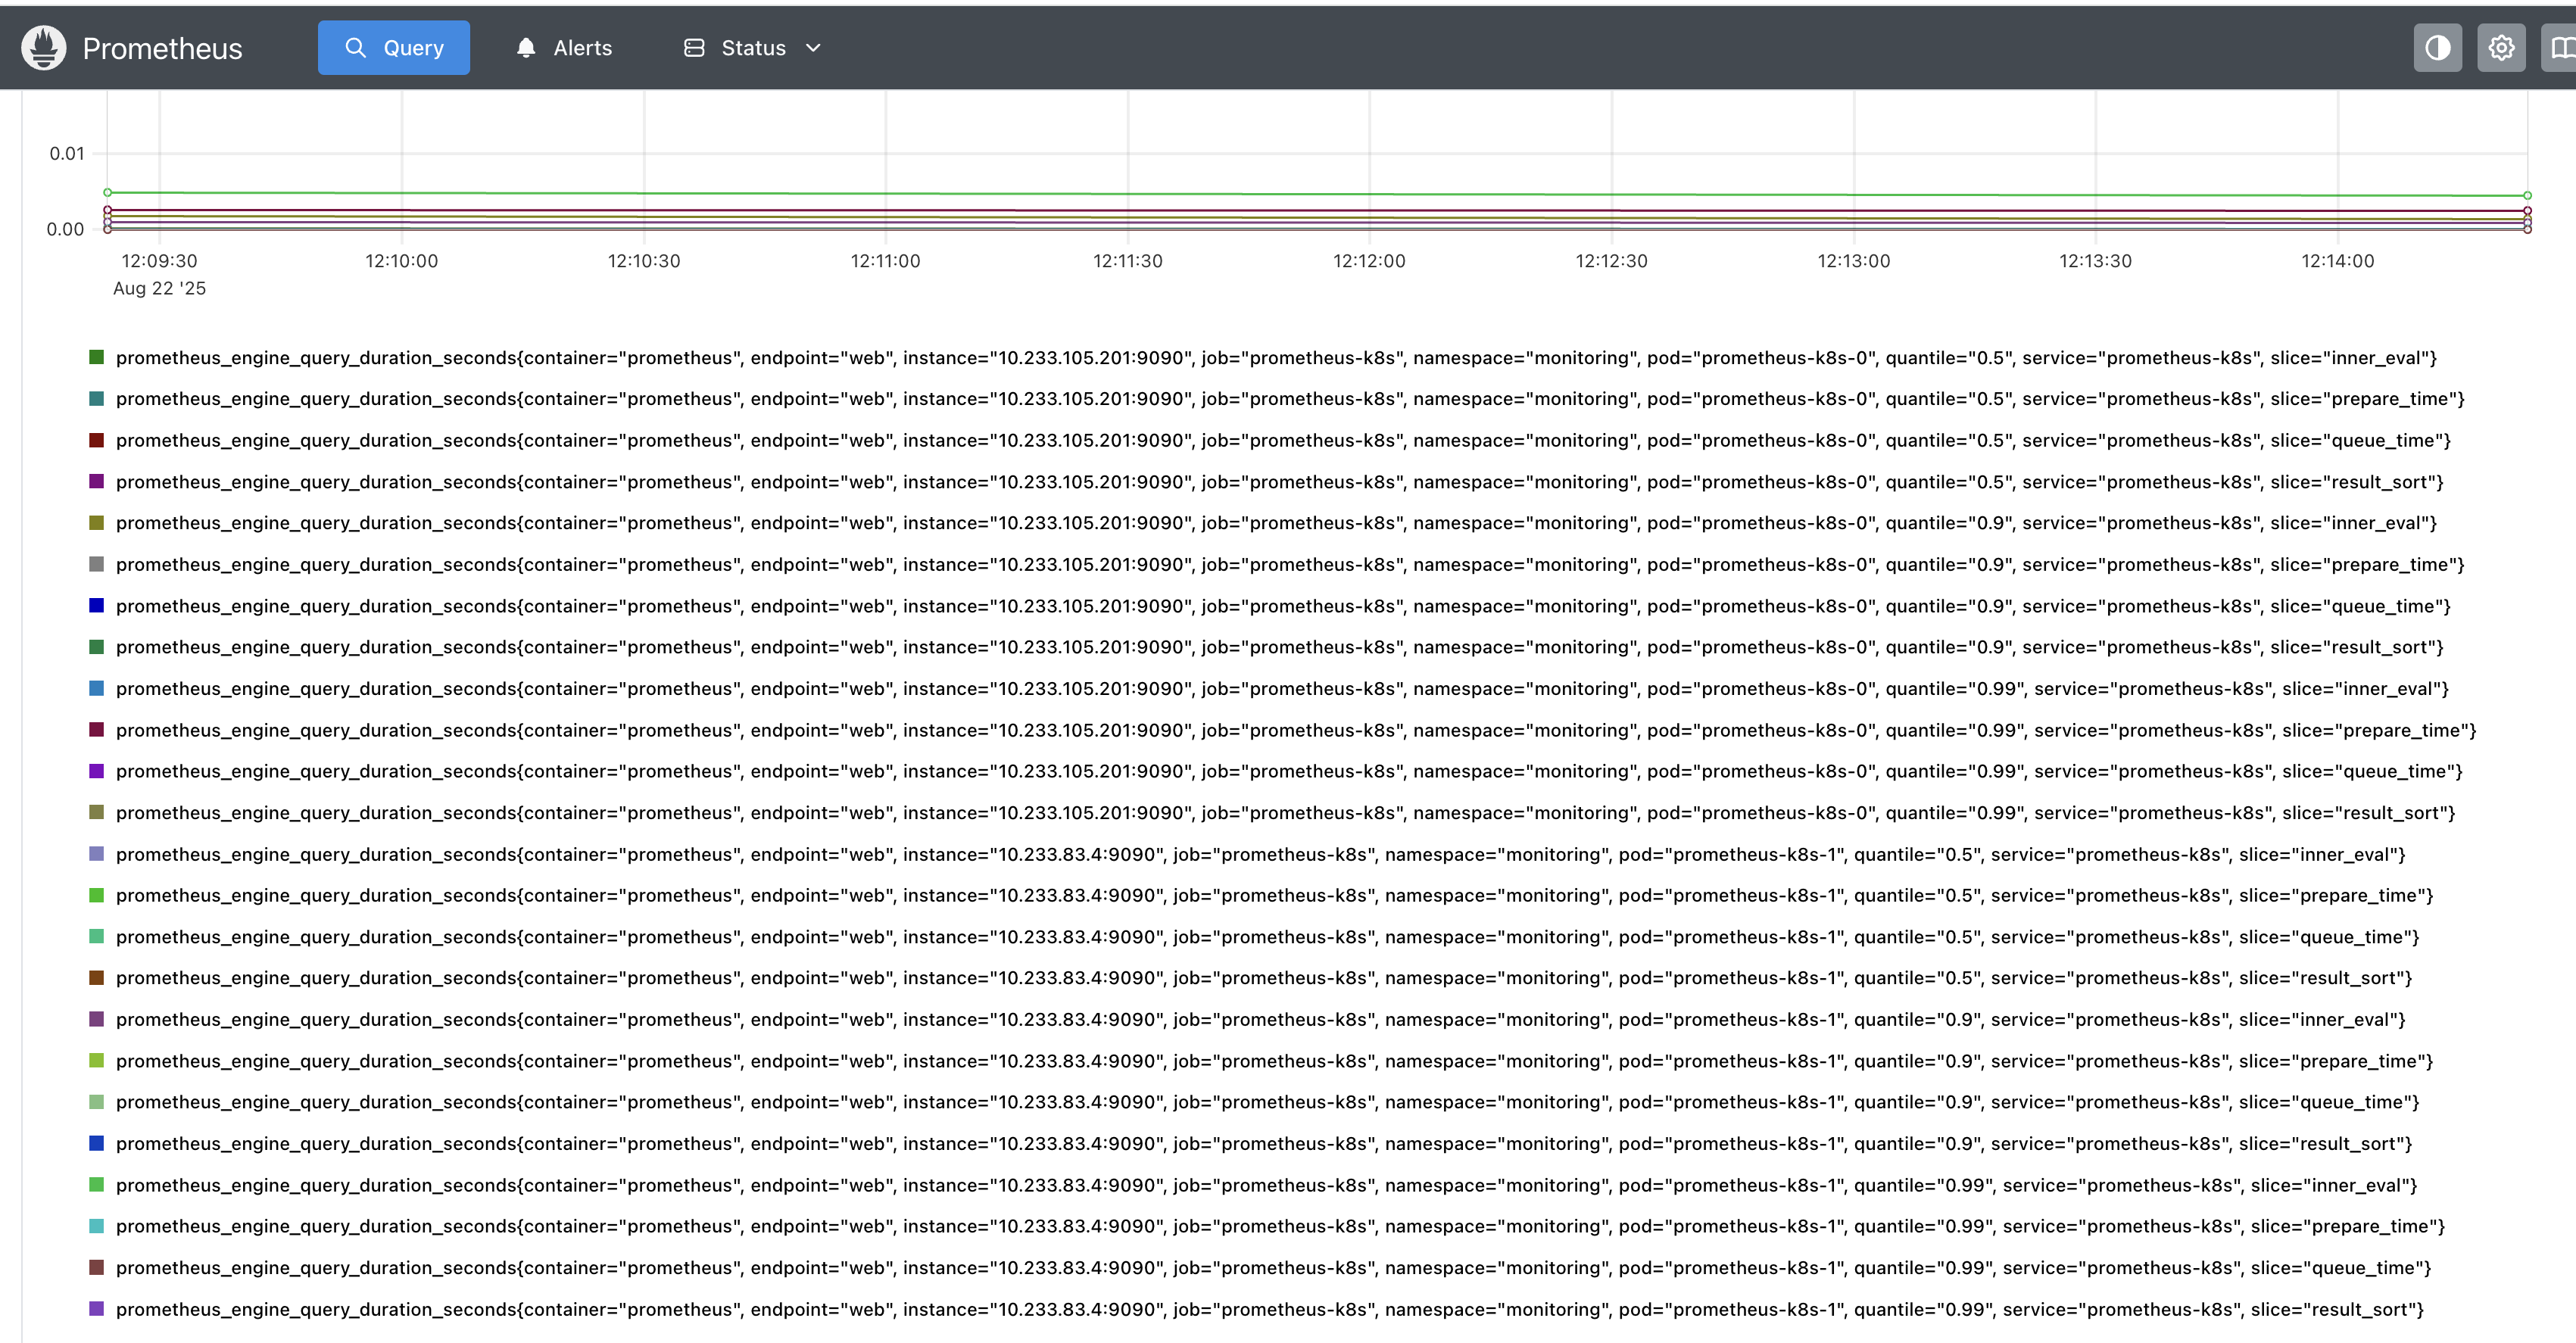Open the documentation book icon
Screen dimensions: 2576x1343
pos(2560,48)
